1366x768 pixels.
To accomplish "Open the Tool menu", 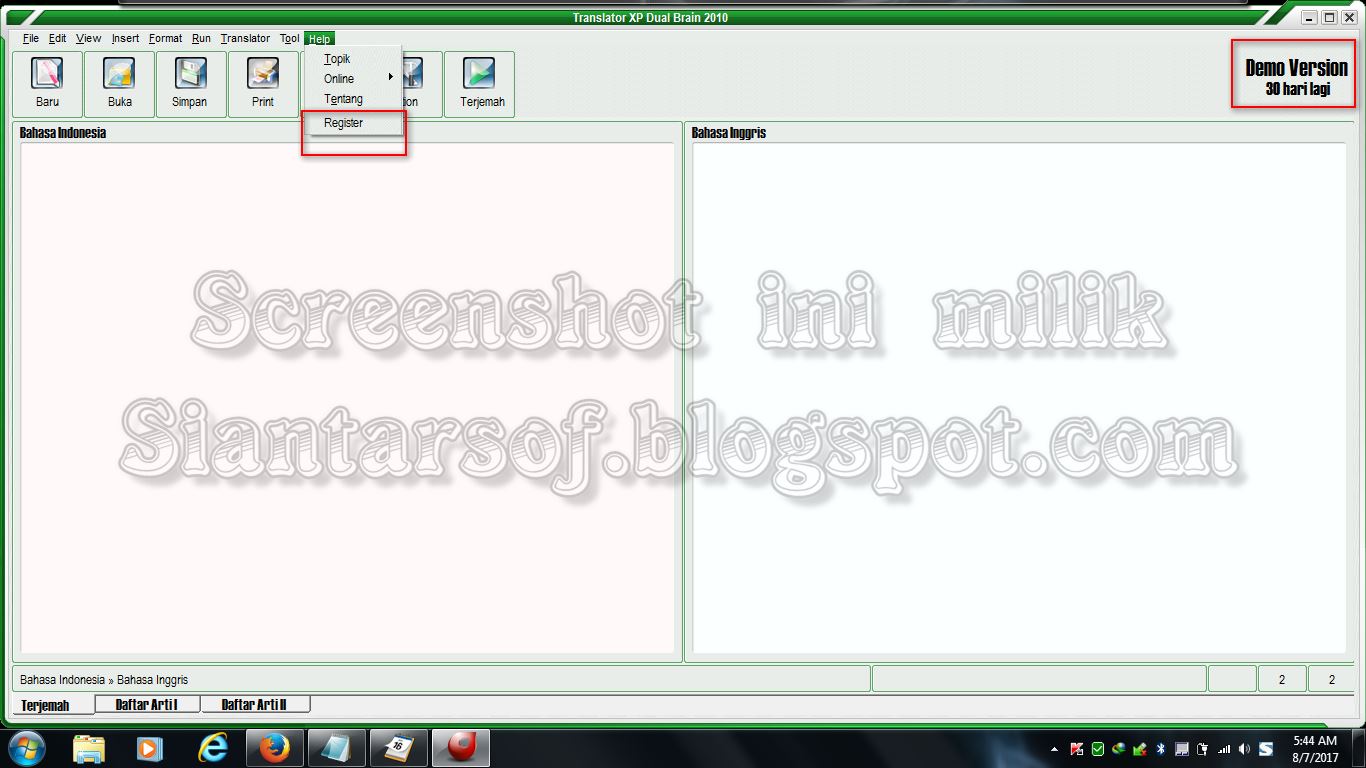I will pos(289,39).
